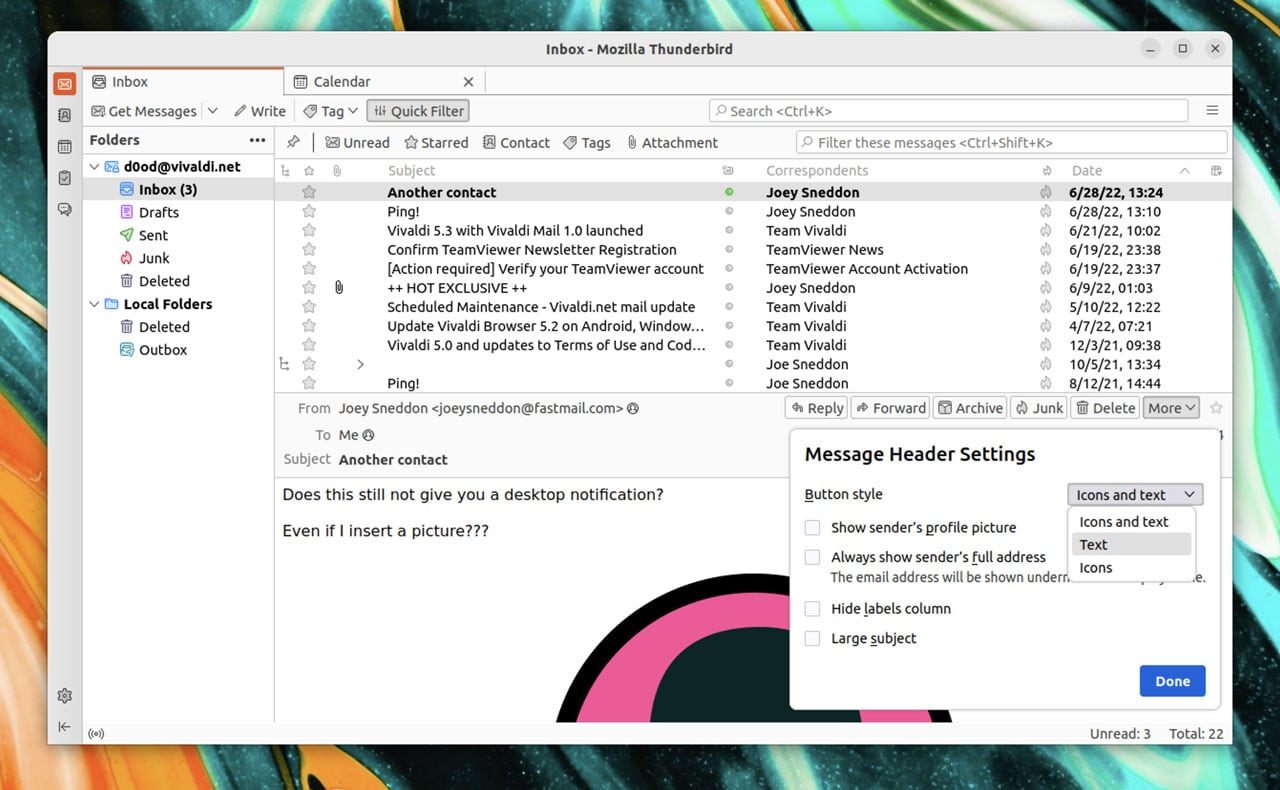
Task: Toggle the Quick Filter button
Action: click(x=417, y=111)
